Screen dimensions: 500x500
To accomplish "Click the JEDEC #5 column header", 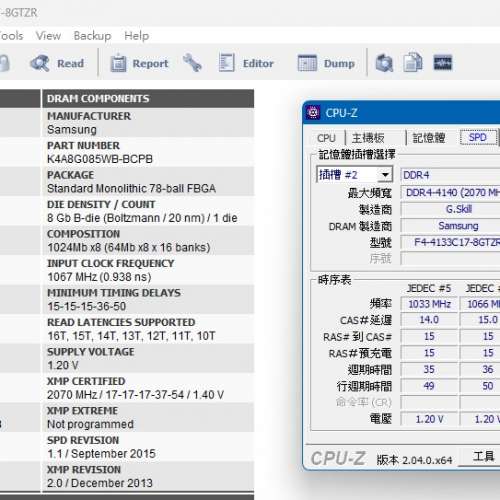I will [429, 288].
